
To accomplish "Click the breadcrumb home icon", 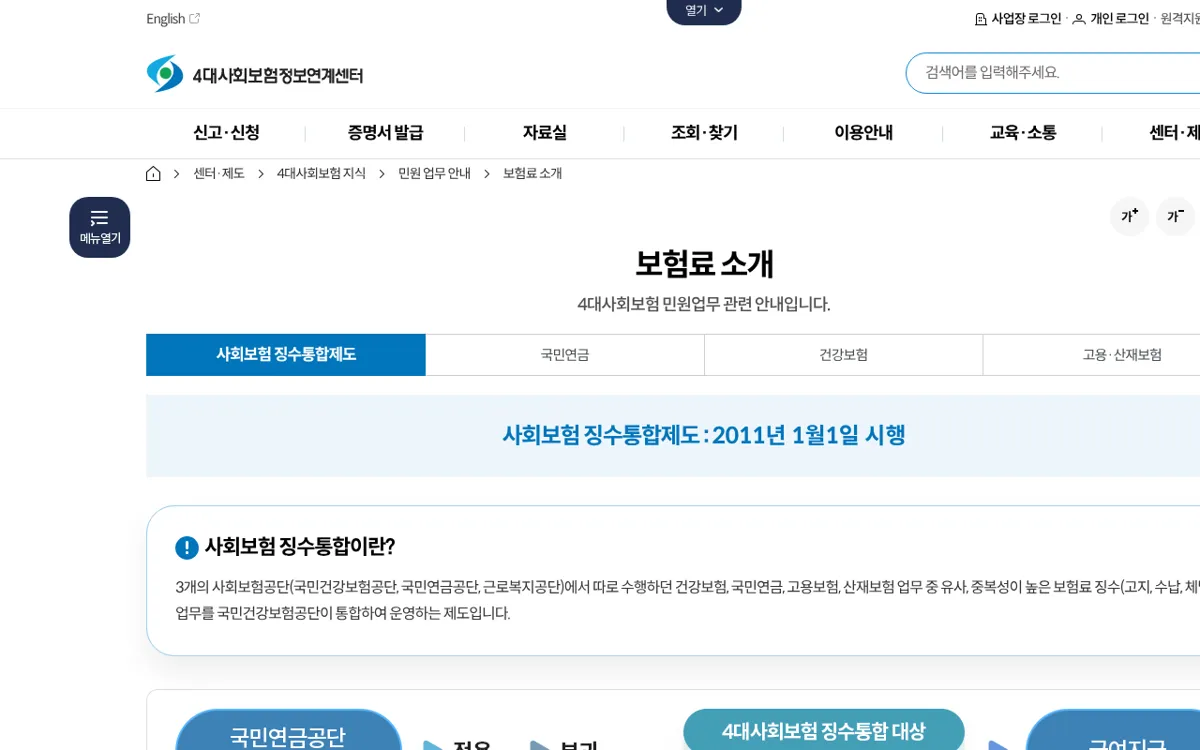I will [x=153, y=174].
